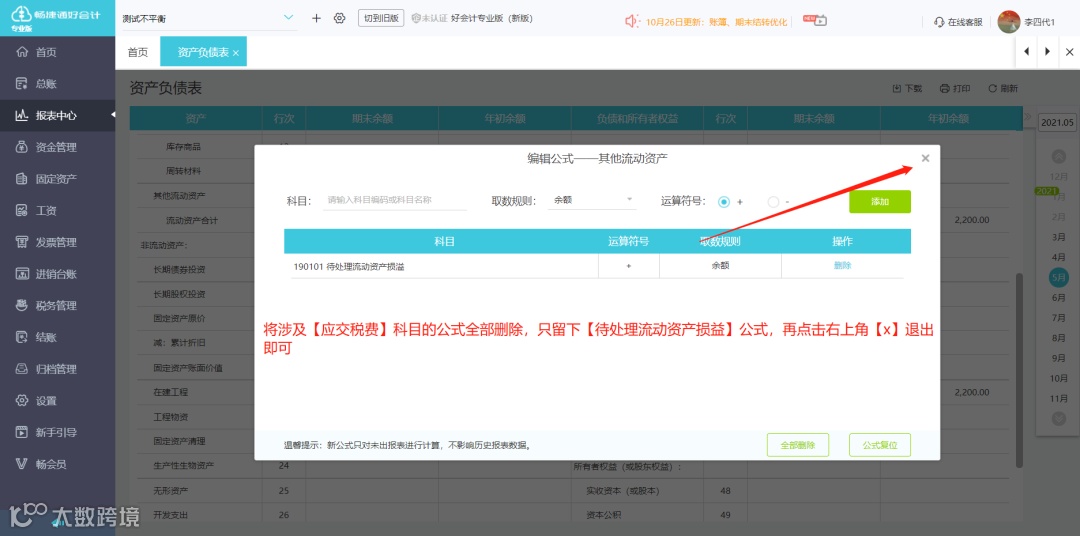
Task: Click the next tab right arrow
Action: click(x=1048, y=52)
